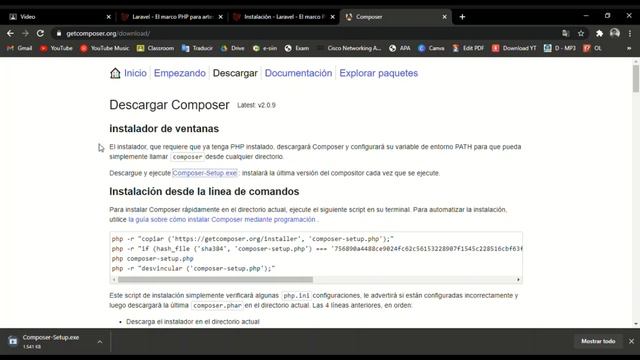
Task: Show more bookmarks with the double chevron
Action: point(629,48)
